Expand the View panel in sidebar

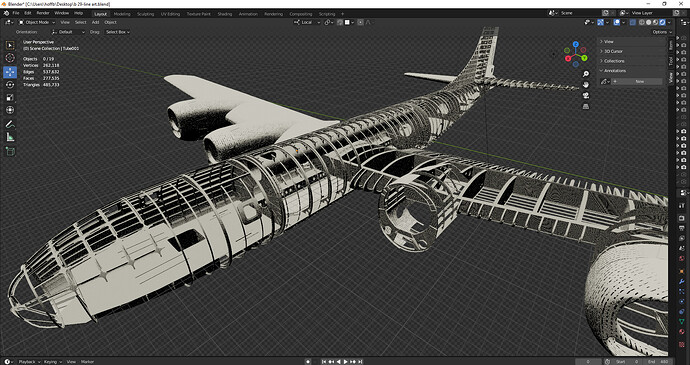632,41
